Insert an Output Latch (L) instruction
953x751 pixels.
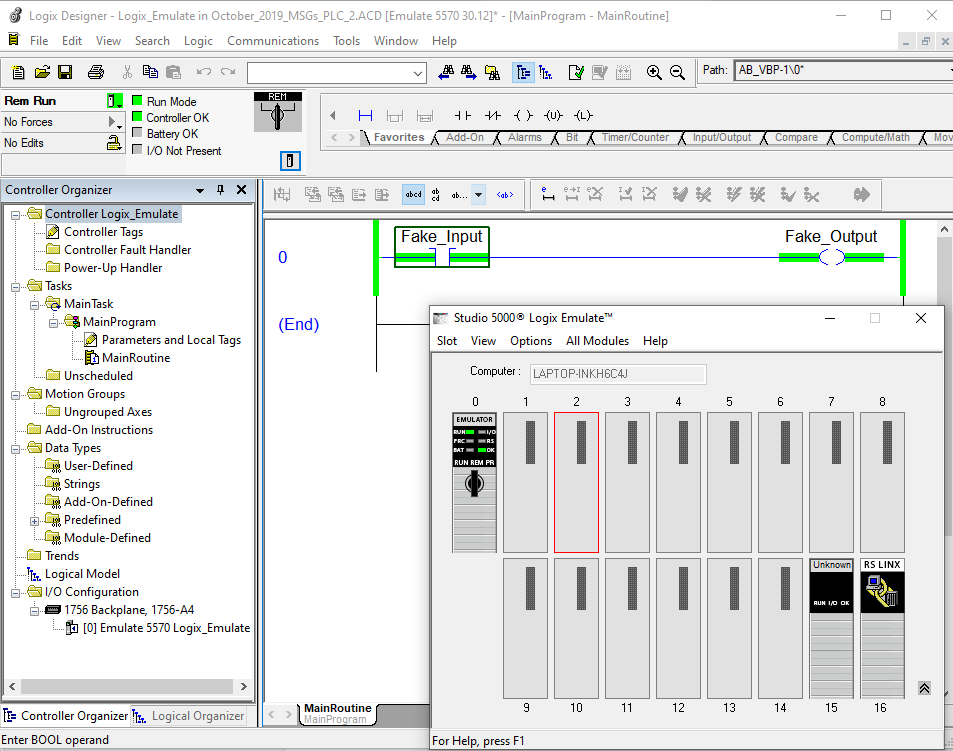(584, 115)
